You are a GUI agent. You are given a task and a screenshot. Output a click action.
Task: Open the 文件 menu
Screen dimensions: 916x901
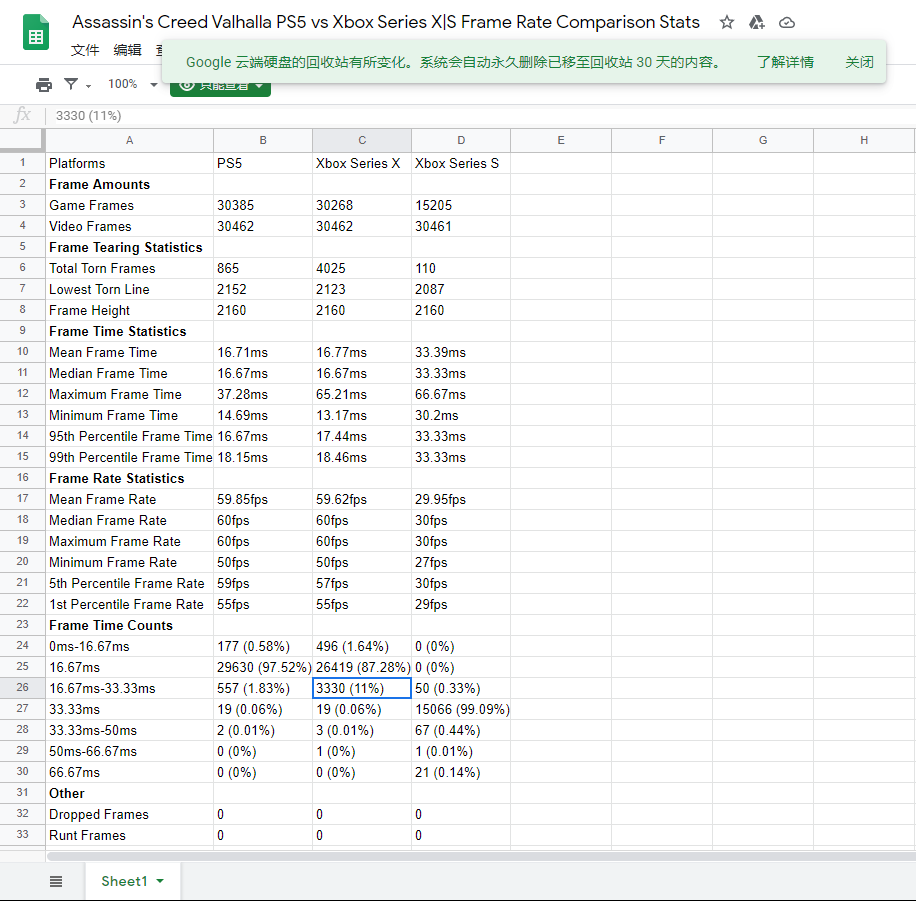point(85,50)
